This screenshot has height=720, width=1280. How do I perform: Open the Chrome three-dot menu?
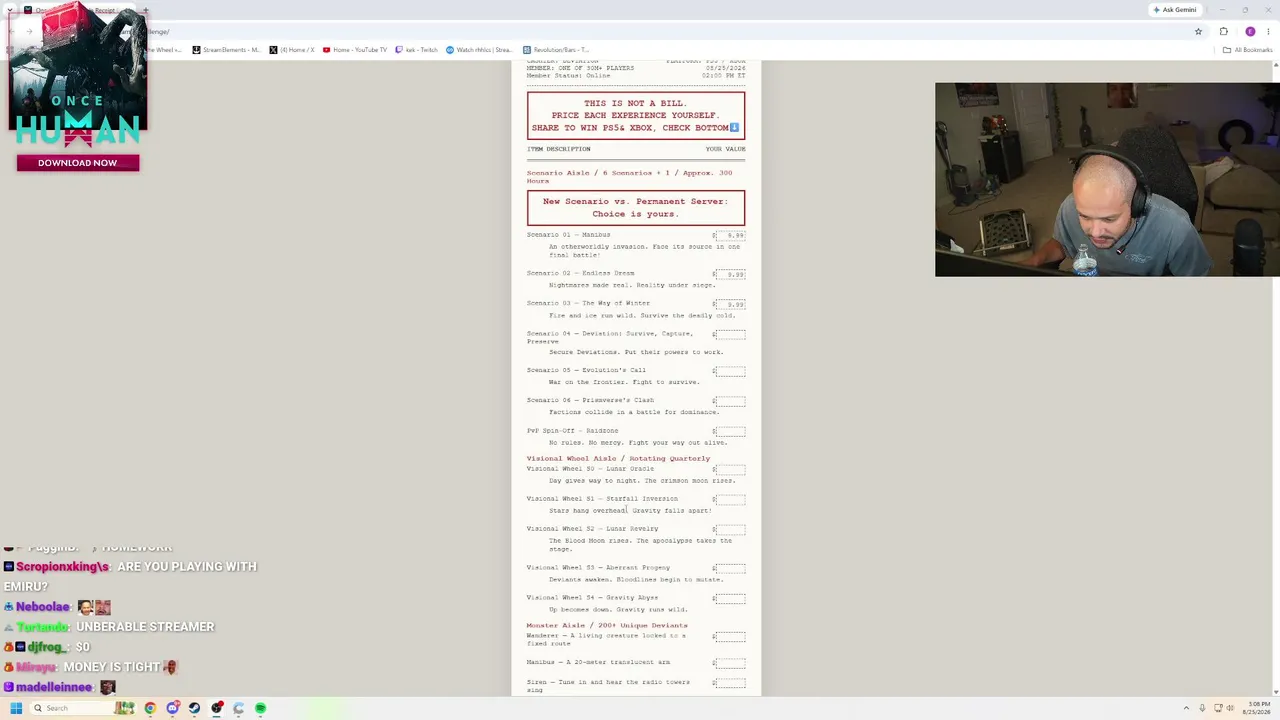tap(1270, 31)
